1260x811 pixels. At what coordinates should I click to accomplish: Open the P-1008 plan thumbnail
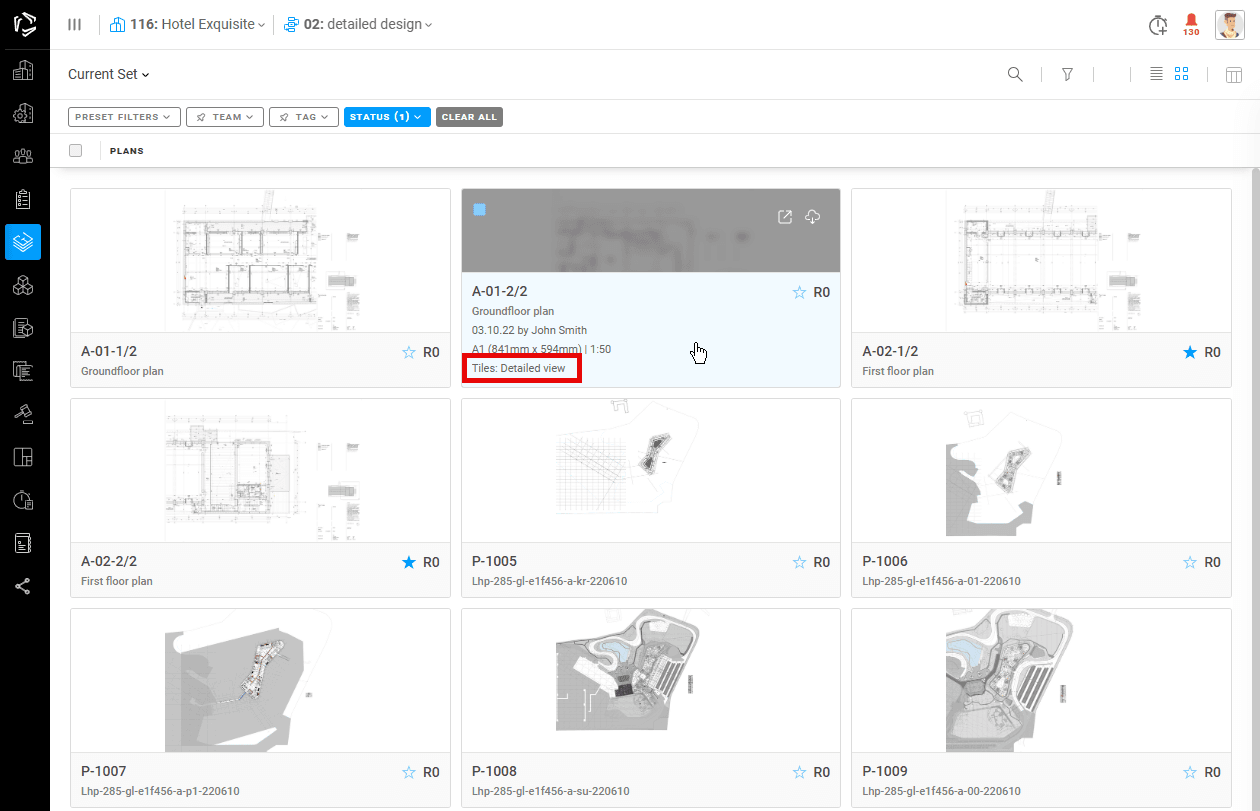pyautogui.click(x=651, y=680)
